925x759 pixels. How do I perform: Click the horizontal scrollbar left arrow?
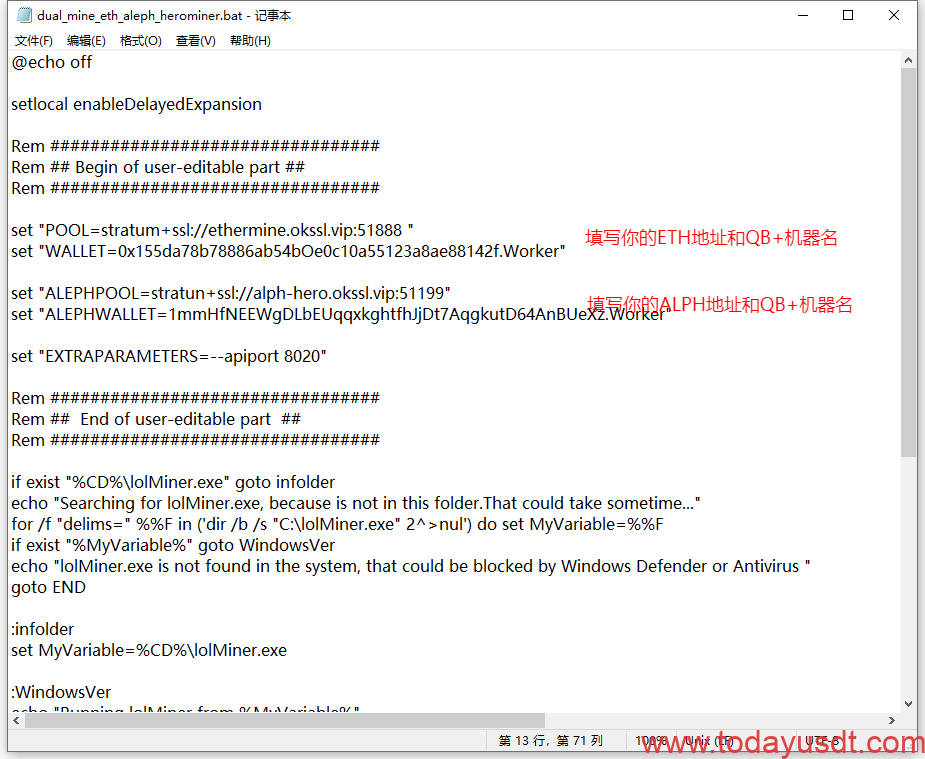(x=16, y=721)
